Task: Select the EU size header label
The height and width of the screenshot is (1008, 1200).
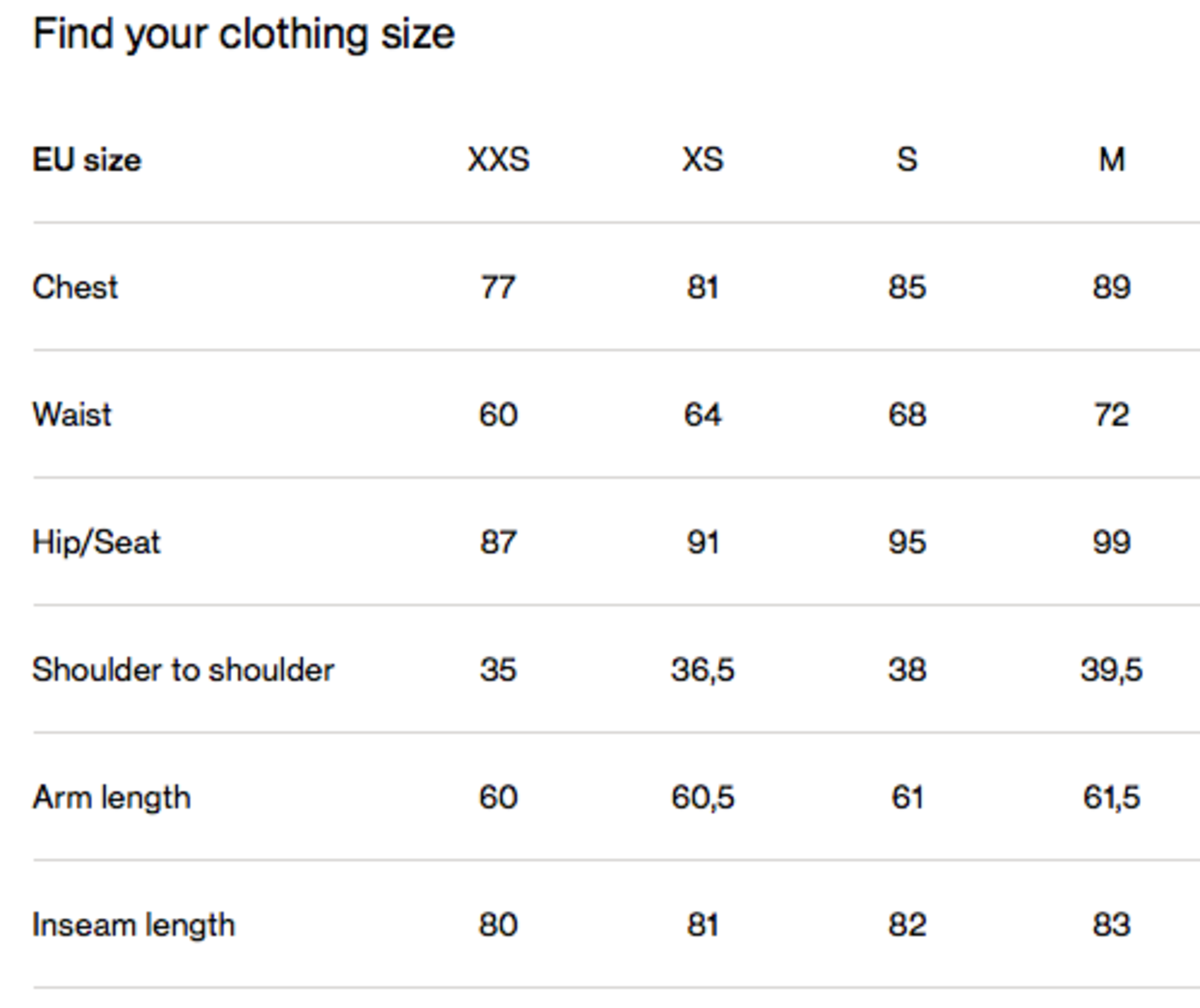Action: click(86, 160)
